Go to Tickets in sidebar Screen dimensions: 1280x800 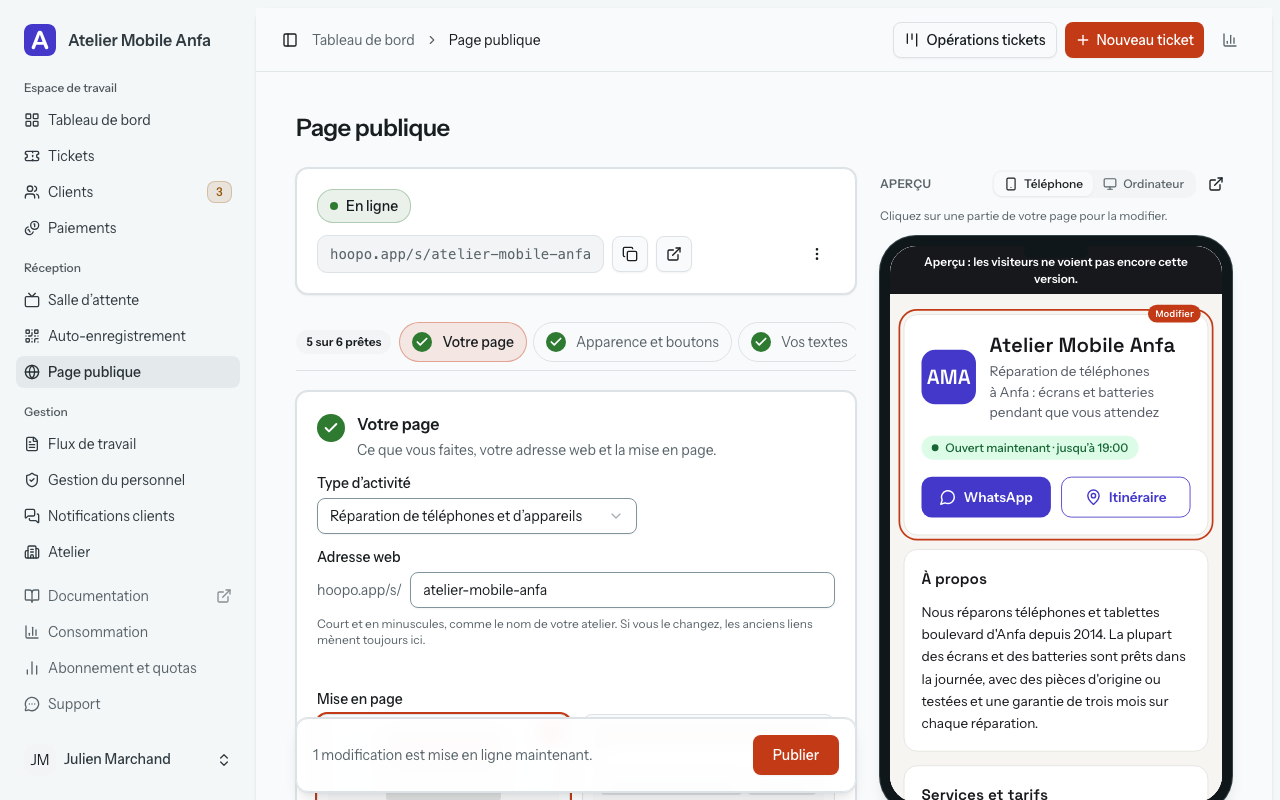coord(128,156)
